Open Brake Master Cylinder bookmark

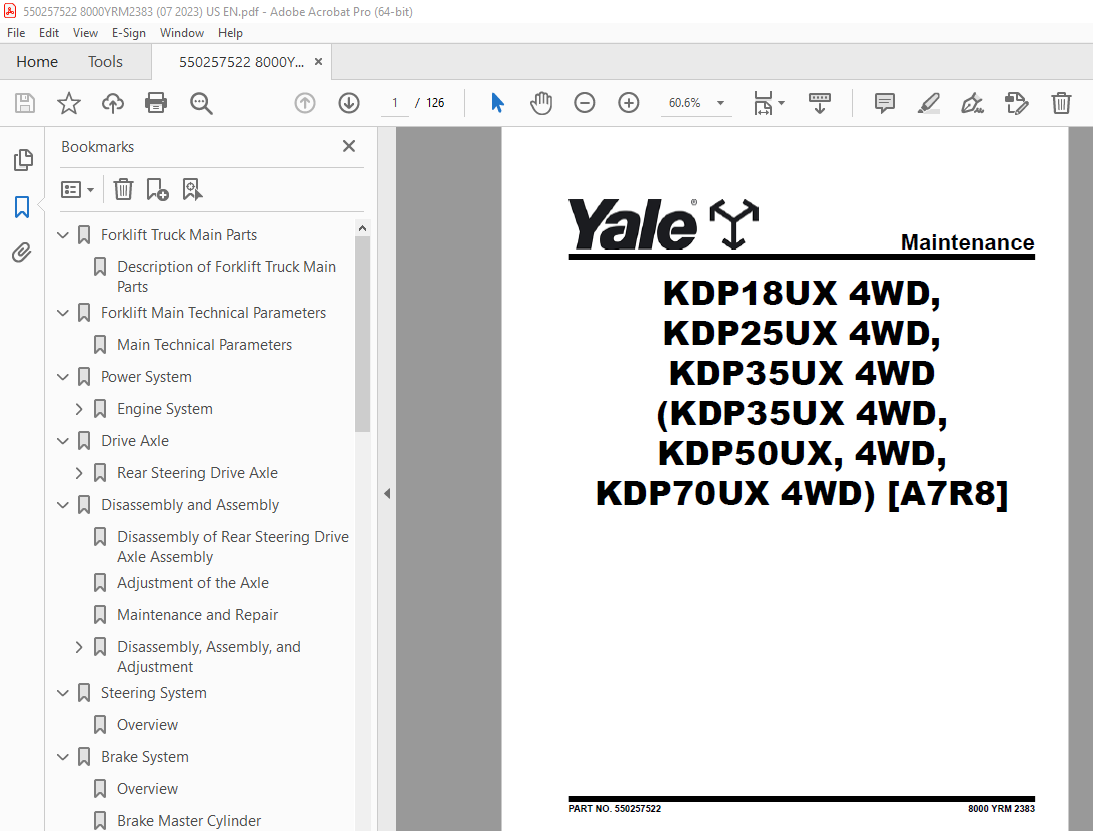click(x=189, y=821)
